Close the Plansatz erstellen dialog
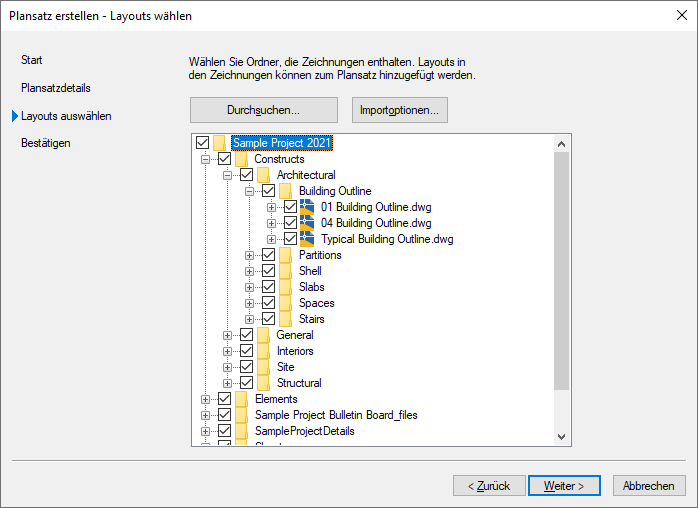Screen dimensions: 698x508 [x=682, y=16]
